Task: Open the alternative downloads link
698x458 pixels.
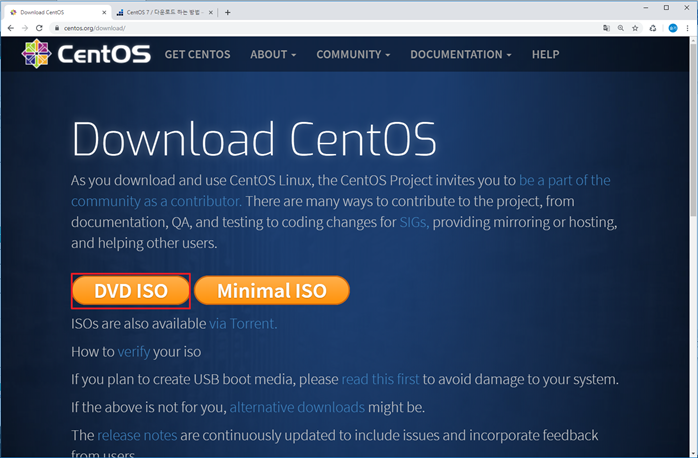Action: [297, 407]
